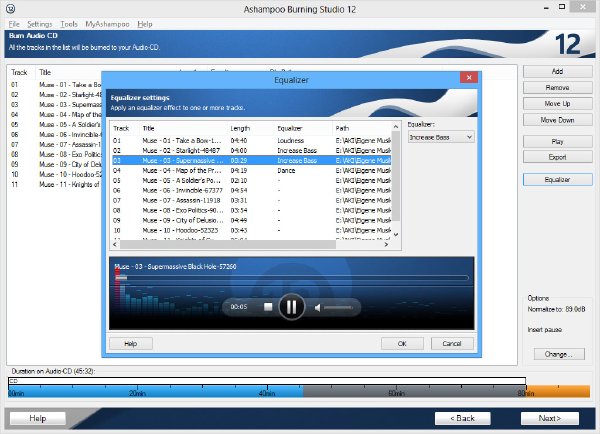Click the Normalize to: 89.0dB option text
This screenshot has width=600, height=434.
(x=556, y=309)
